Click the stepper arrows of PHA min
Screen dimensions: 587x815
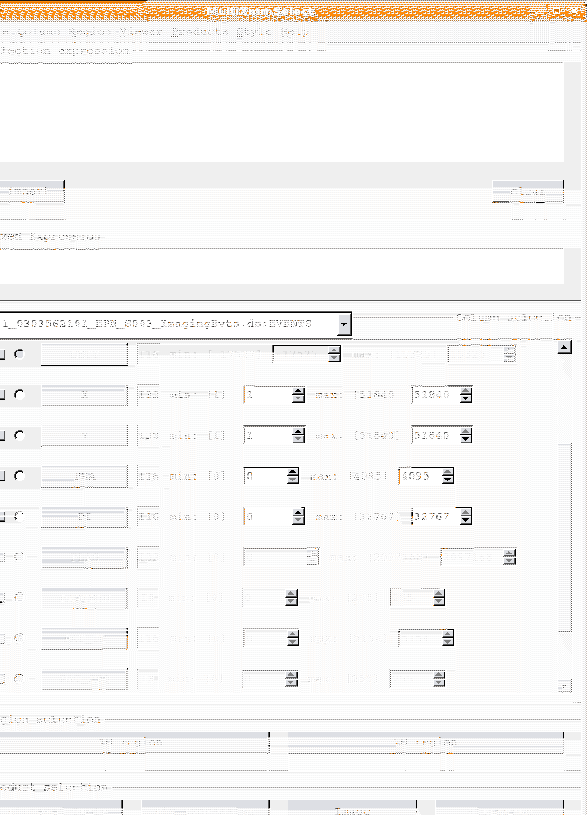coord(293,476)
